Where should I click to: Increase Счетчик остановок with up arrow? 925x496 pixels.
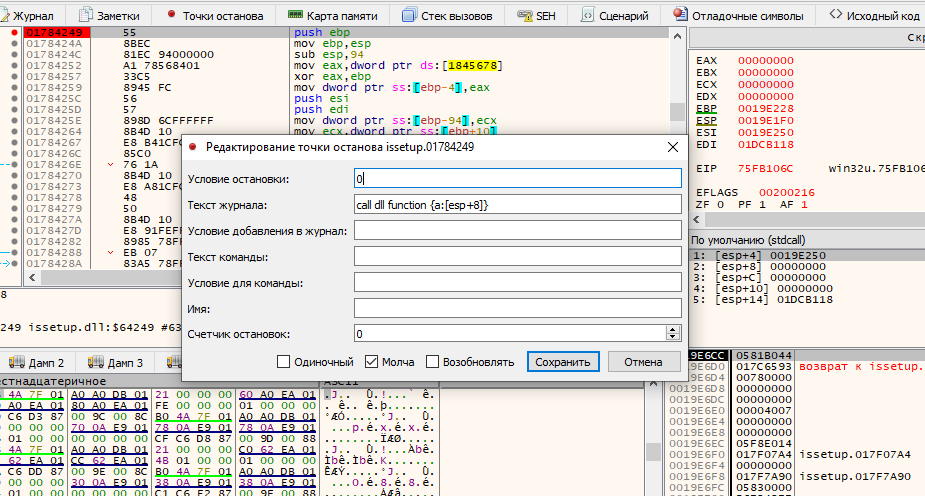(672, 329)
